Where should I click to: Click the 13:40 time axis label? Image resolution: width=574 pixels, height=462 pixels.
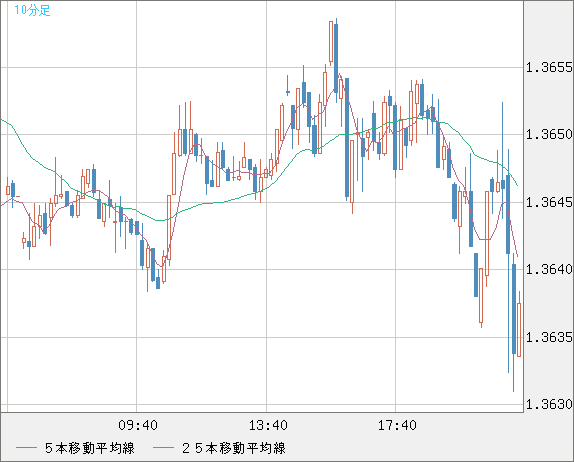click(x=268, y=425)
